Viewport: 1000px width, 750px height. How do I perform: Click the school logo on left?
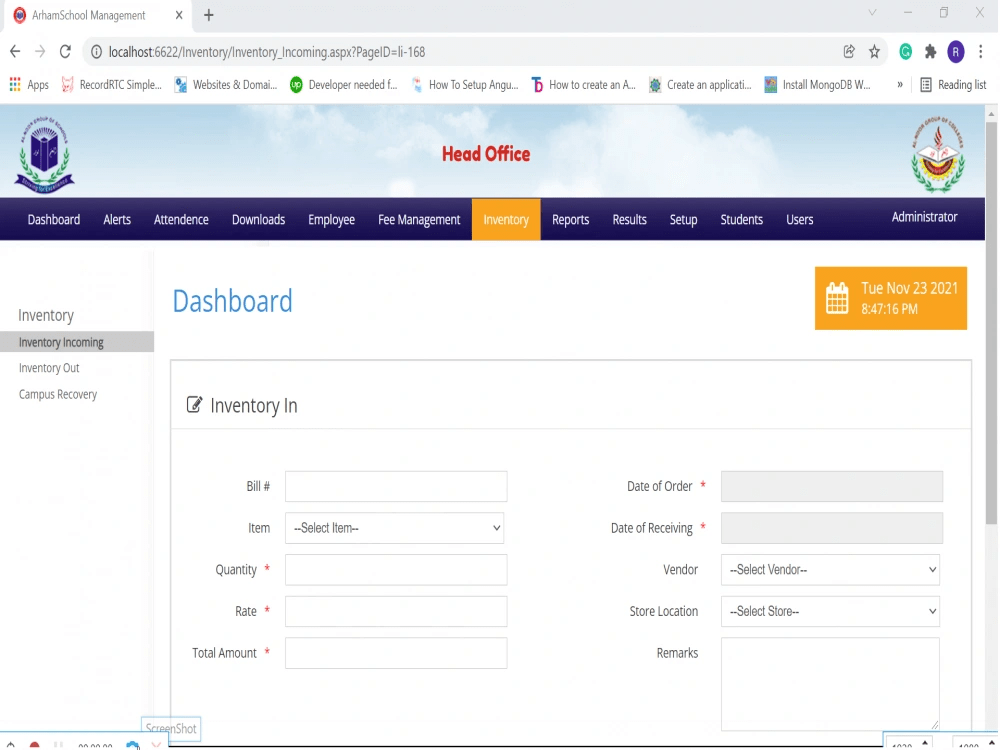[44, 155]
